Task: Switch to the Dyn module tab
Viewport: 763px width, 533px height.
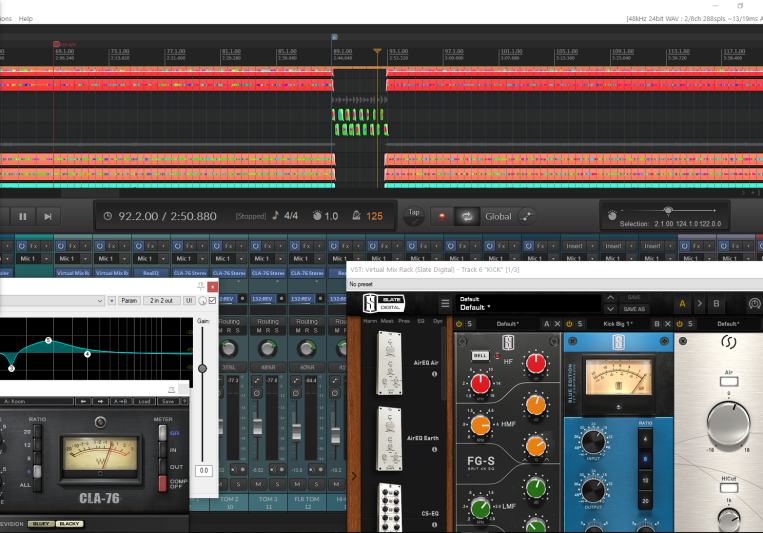Action: point(438,321)
